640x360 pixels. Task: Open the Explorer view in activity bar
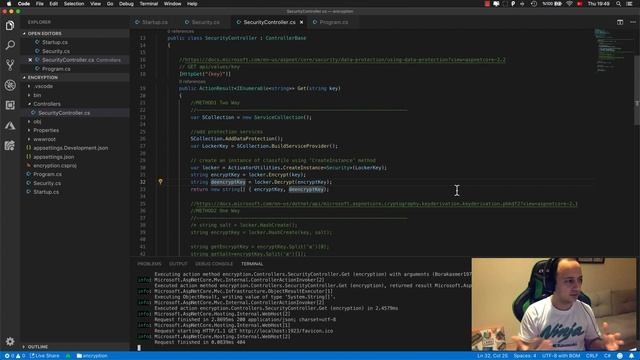[x=10, y=25]
